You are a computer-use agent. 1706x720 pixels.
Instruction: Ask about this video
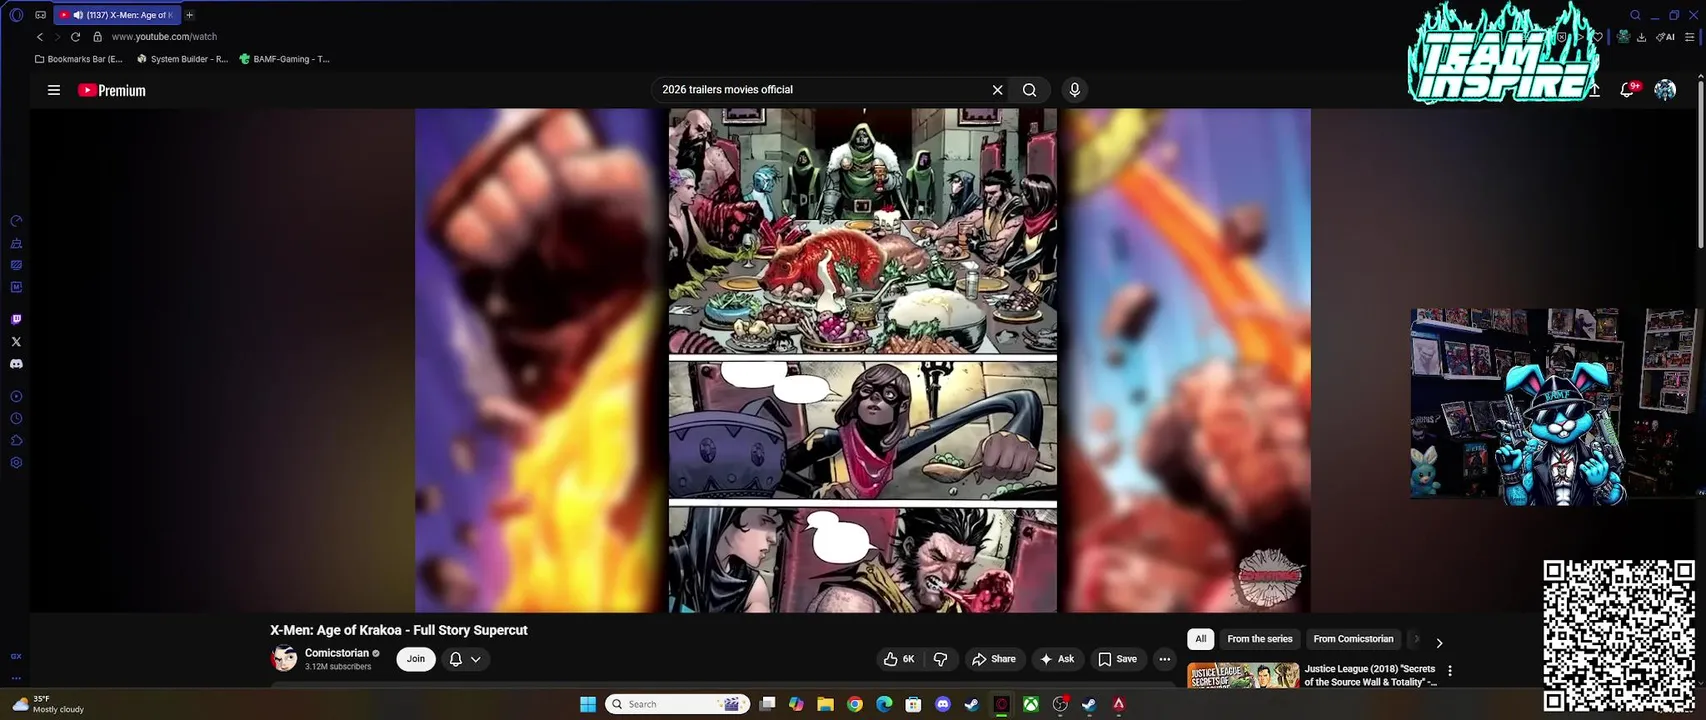tap(1057, 659)
